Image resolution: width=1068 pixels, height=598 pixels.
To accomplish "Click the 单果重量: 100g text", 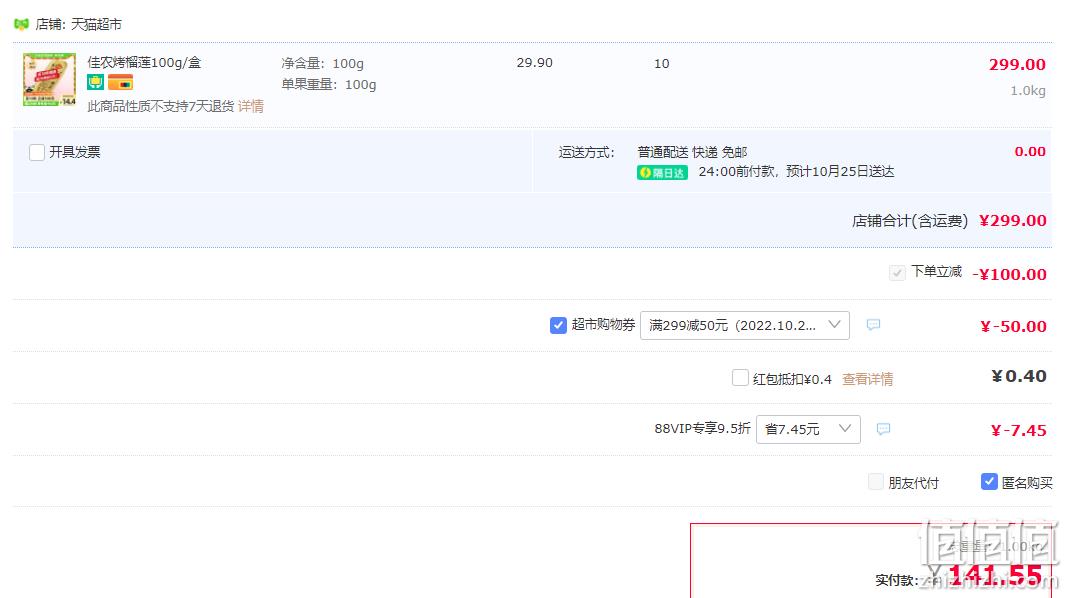I will pos(329,84).
